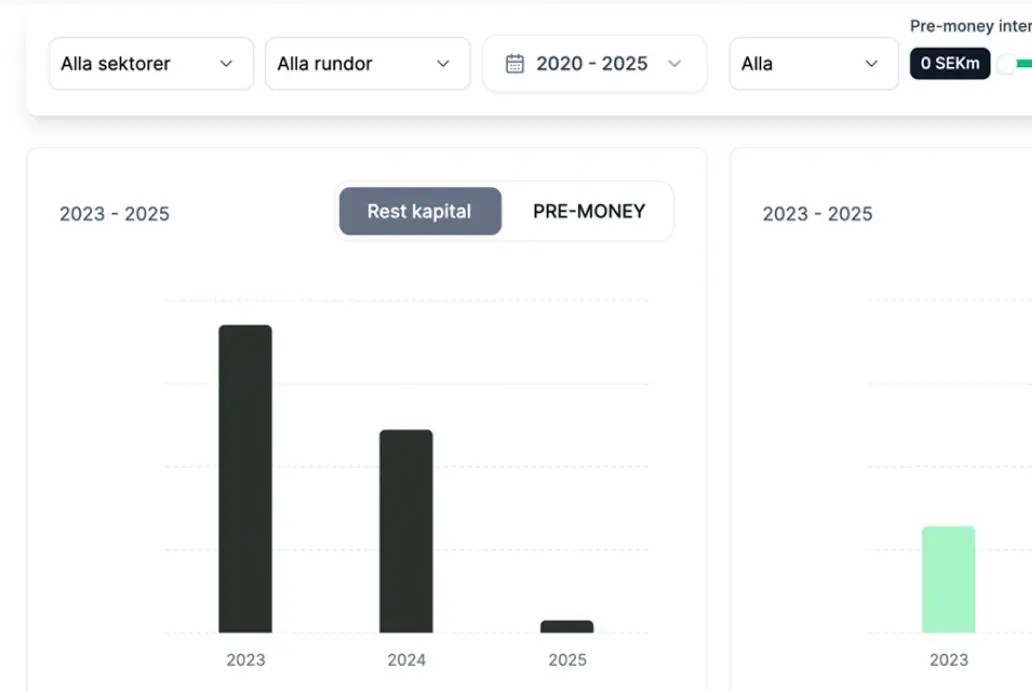The height and width of the screenshot is (691, 1032).
Task: Expand the Alla dropdown near Pre-money interval
Action: click(813, 64)
